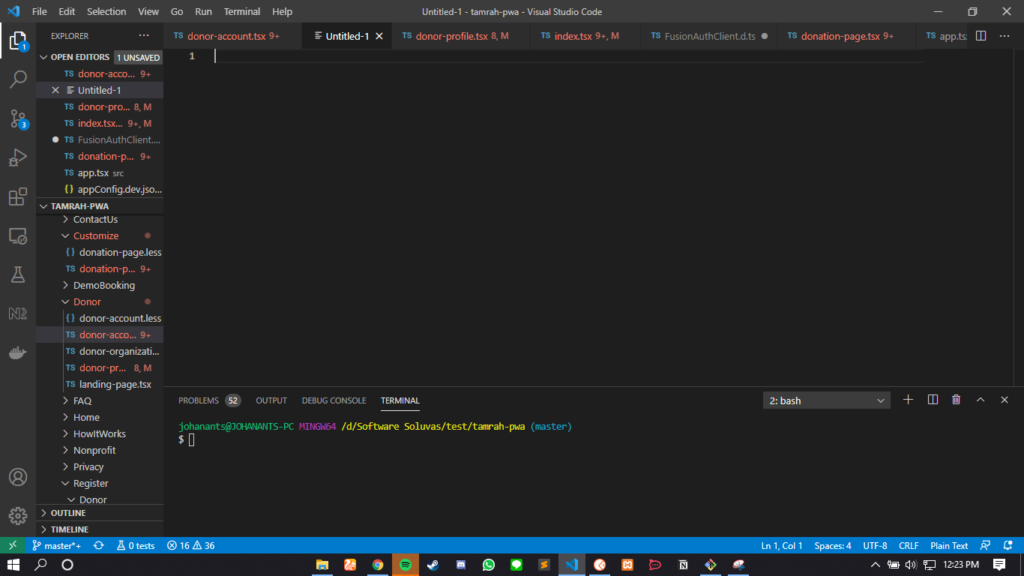Change Plain Text language mode
Viewport: 1024px width, 576px height.
949,545
